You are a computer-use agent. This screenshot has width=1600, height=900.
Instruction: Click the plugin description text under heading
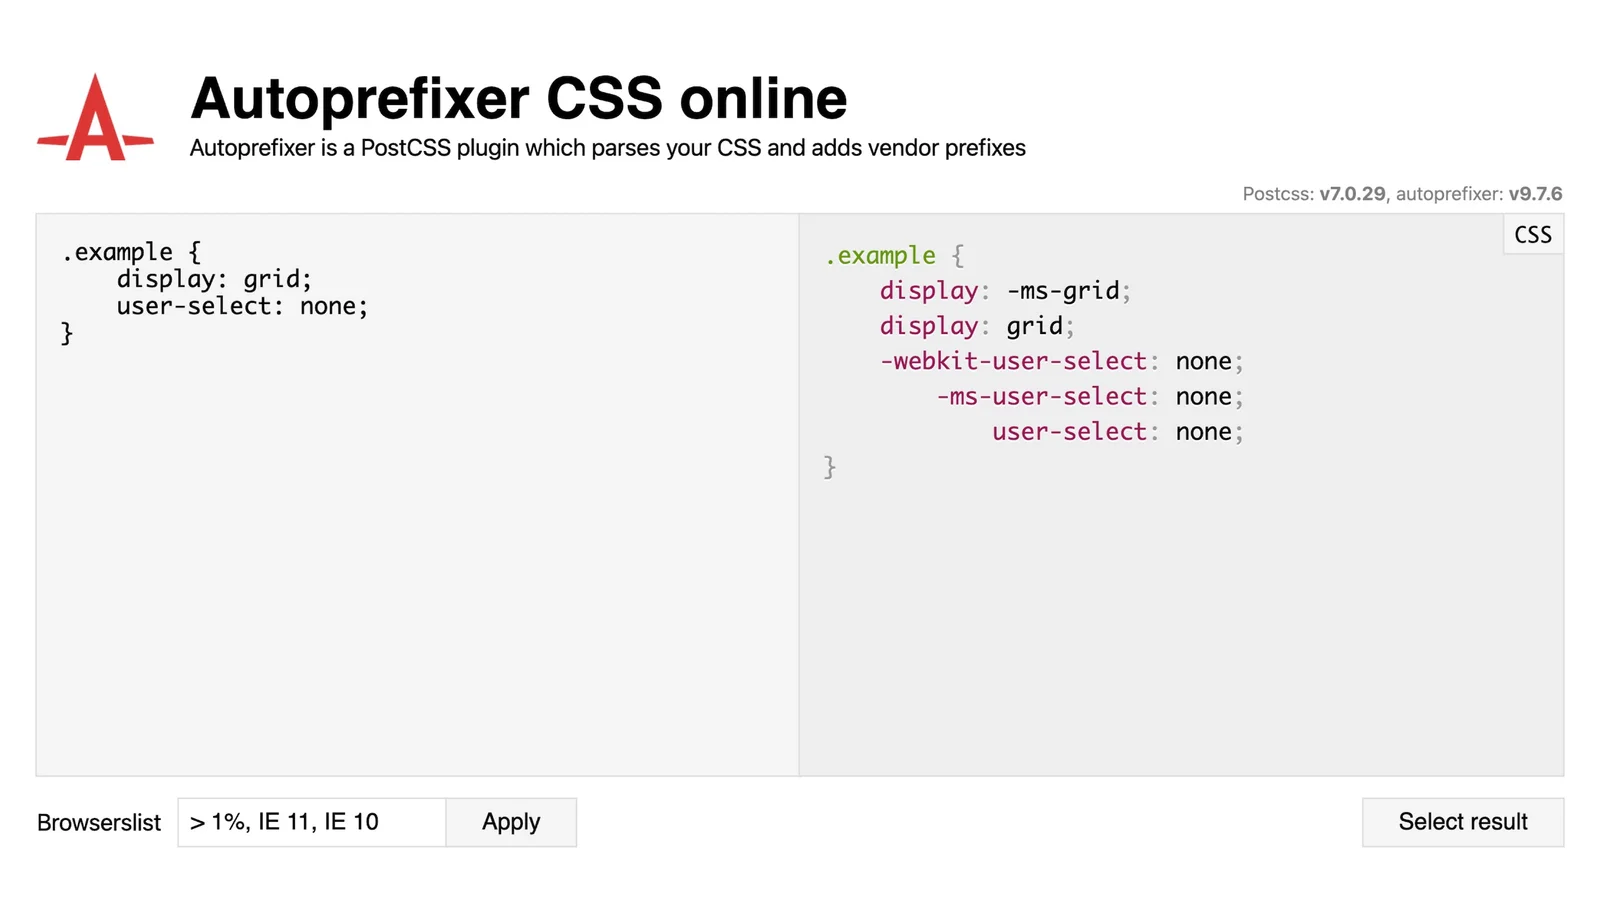tap(607, 148)
